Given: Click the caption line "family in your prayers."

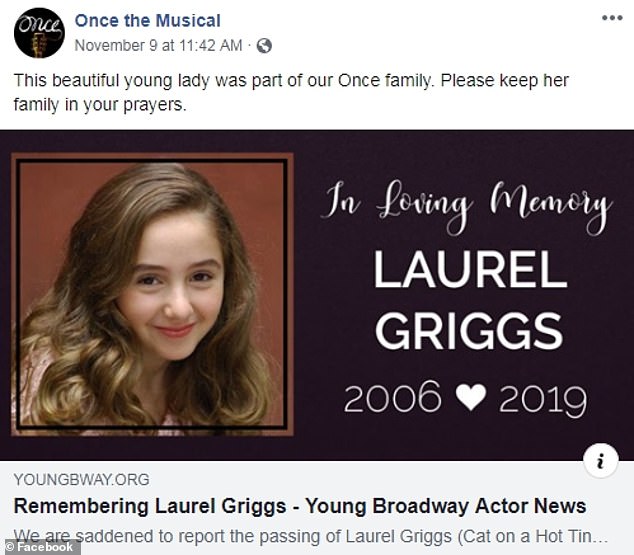Looking at the screenshot, I should tap(100, 106).
